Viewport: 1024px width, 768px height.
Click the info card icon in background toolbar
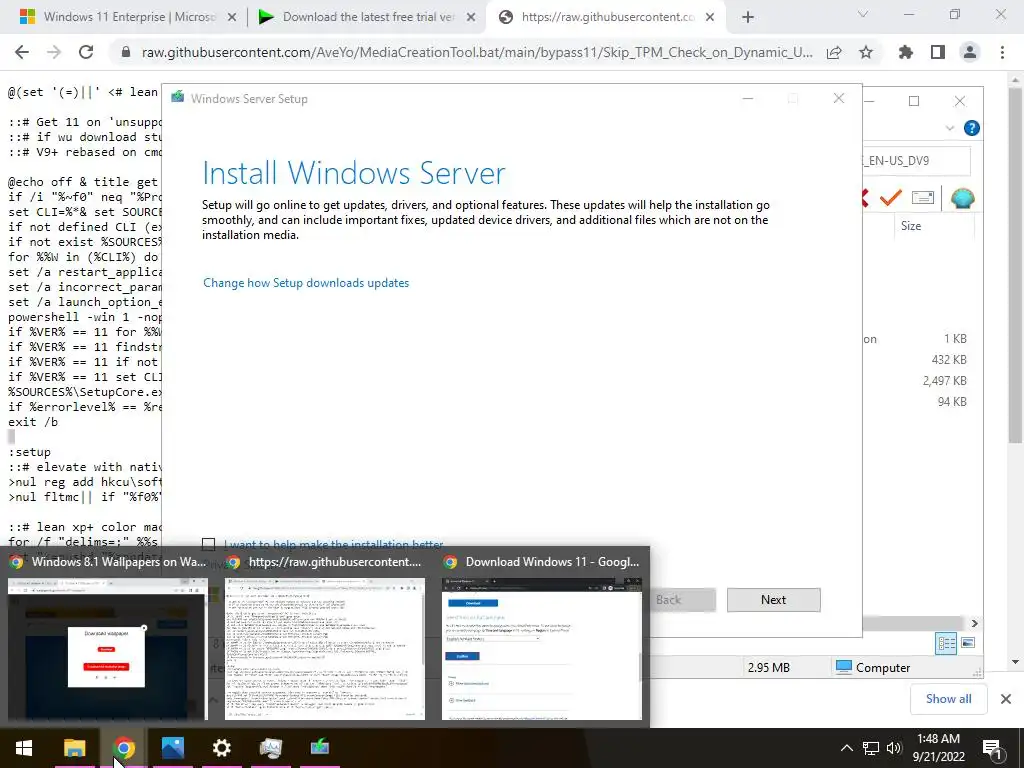(x=923, y=197)
